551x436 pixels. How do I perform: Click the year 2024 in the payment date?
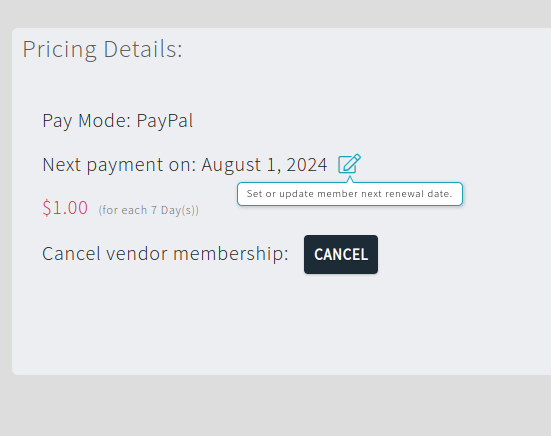(307, 165)
